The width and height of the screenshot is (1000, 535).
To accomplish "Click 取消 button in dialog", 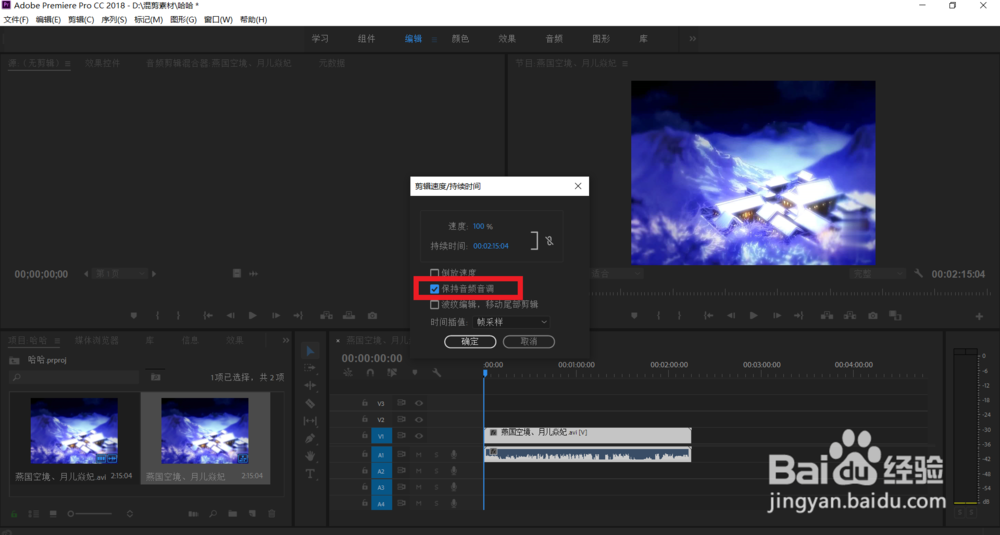I will (x=529, y=342).
